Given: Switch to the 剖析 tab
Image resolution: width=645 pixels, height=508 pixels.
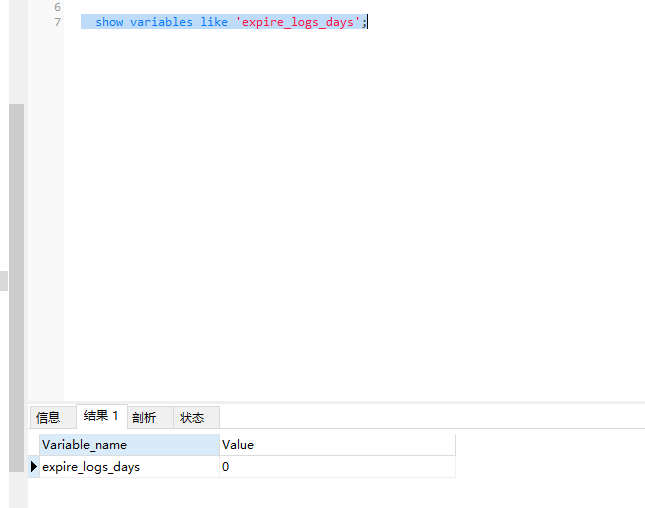Looking at the screenshot, I should click(150, 418).
